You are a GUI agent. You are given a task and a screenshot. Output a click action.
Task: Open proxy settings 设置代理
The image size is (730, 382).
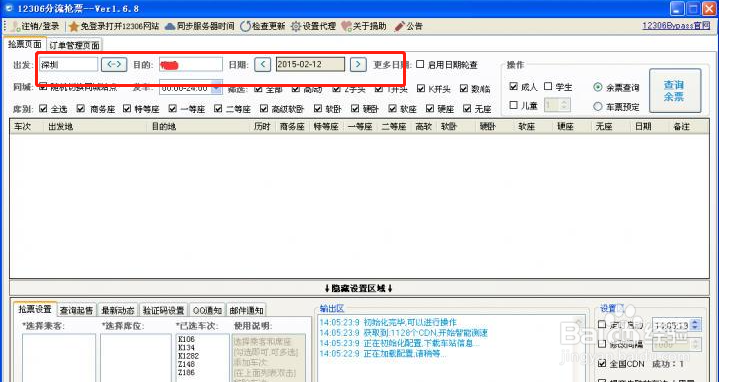(x=313, y=27)
